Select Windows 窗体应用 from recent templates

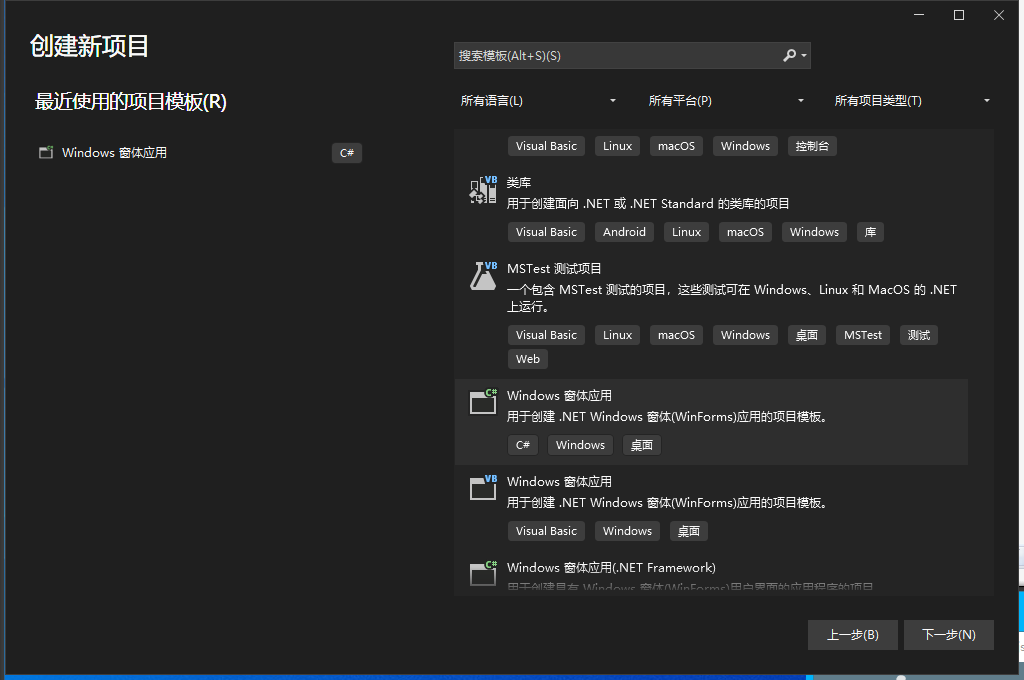pyautogui.click(x=113, y=152)
